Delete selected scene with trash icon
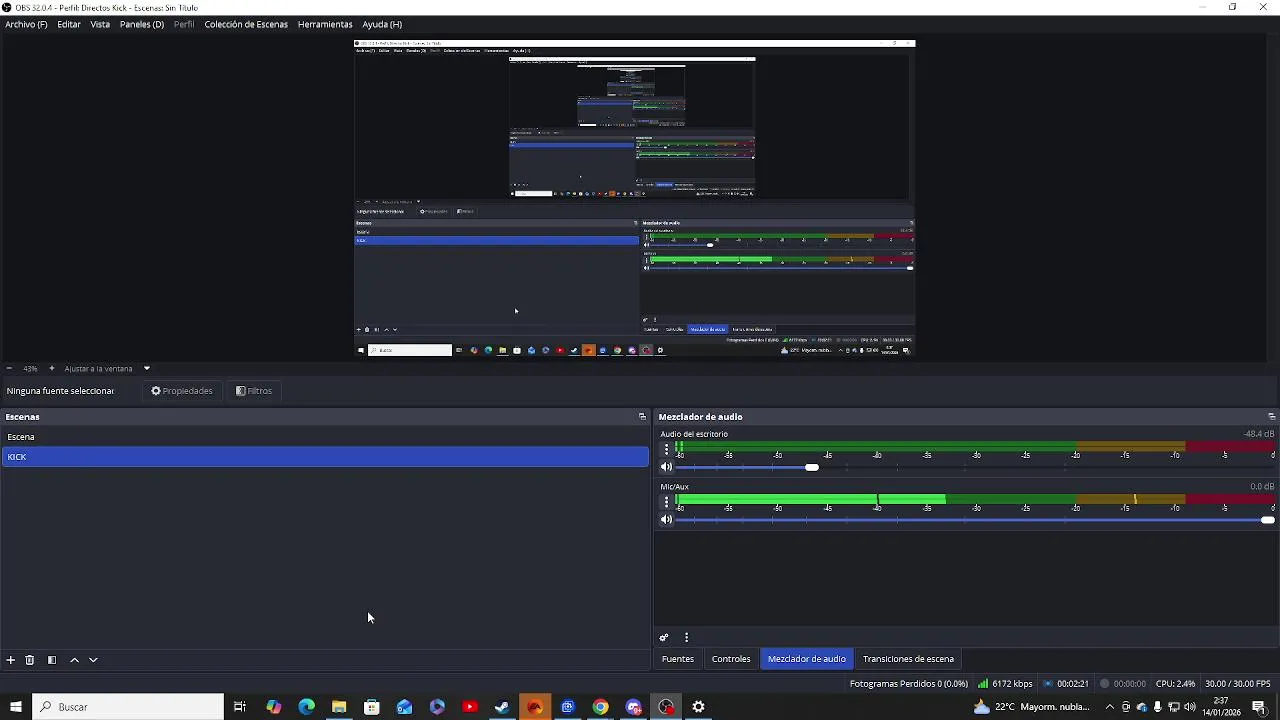This screenshot has height=720, width=1280. (x=30, y=660)
